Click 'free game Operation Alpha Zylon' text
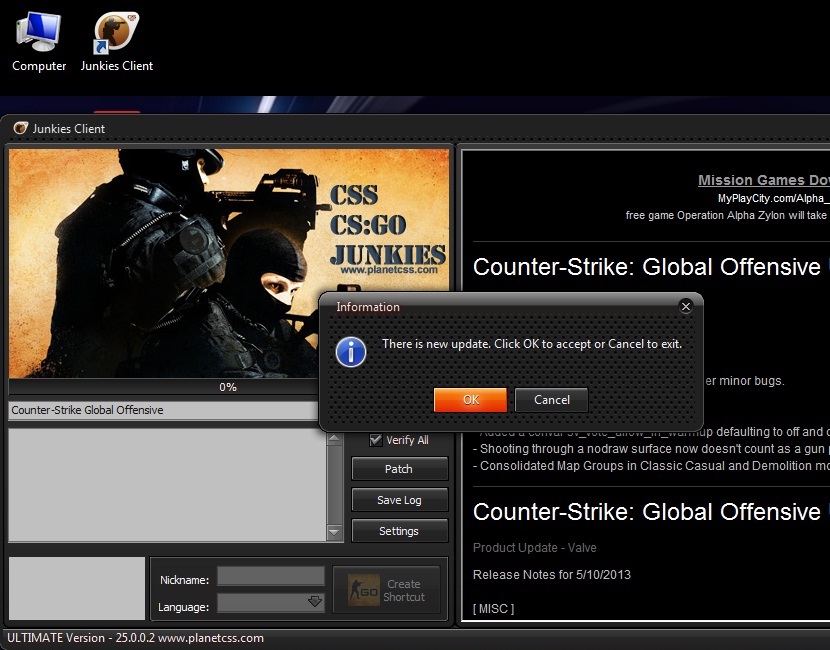This screenshot has width=830, height=650. (726, 215)
